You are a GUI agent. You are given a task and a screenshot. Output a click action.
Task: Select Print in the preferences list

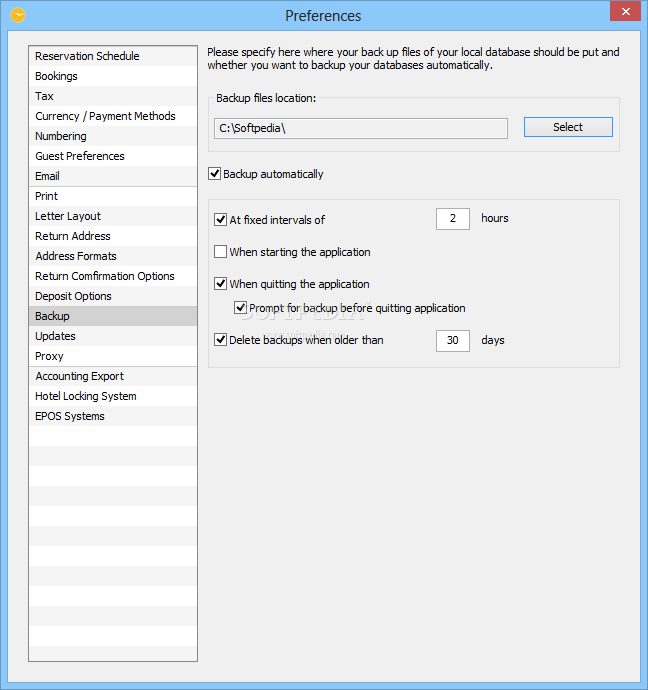tap(113, 196)
